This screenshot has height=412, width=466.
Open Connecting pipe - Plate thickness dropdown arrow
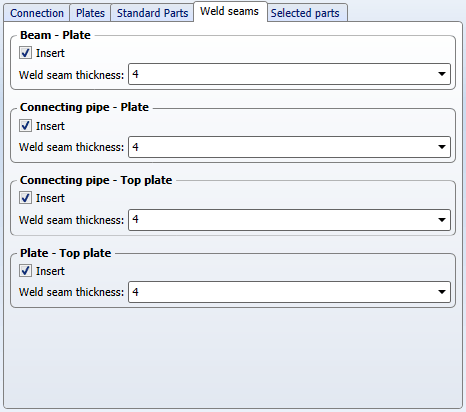442,147
